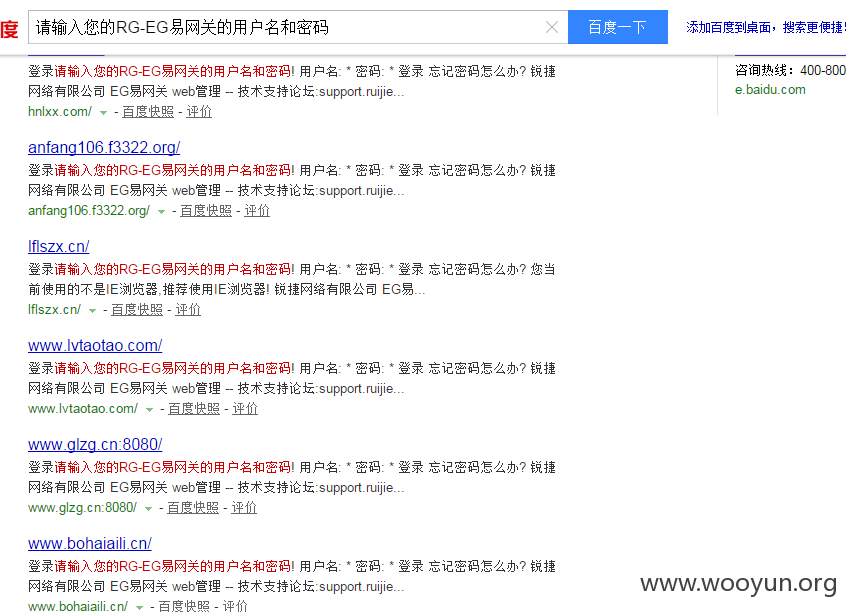Open 百度快照 for the lflszx.cn result
The height and width of the screenshot is (612, 846).
tap(137, 309)
